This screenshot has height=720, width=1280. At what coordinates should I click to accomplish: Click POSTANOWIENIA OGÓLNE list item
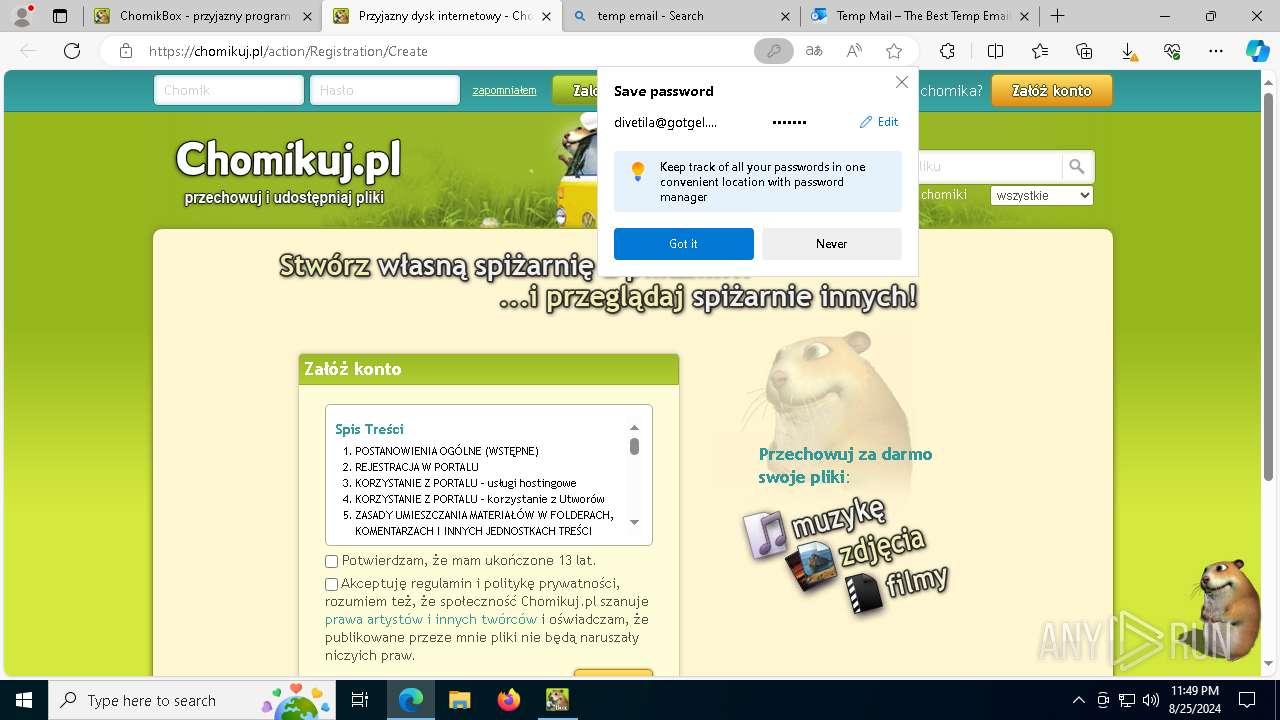click(x=447, y=451)
